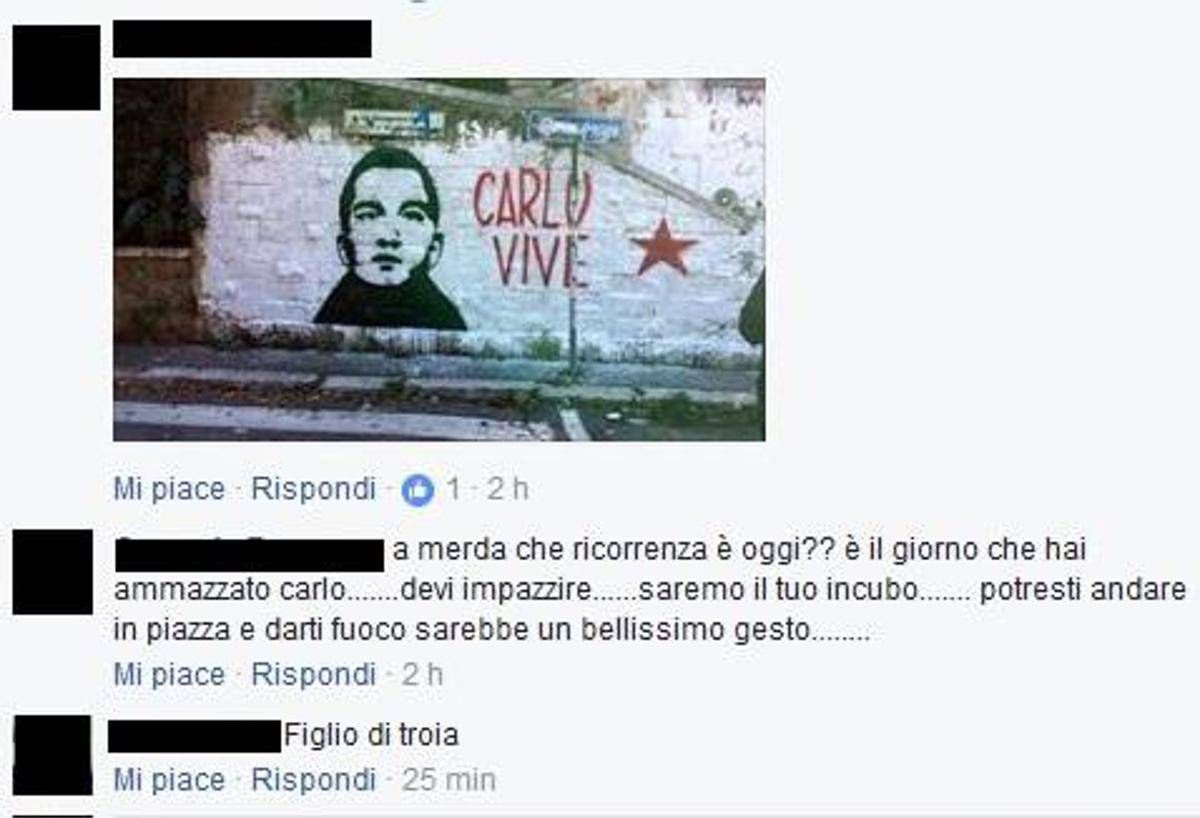1200x818 pixels.
Task: Open the profile picture of the photo commenter
Action: pyautogui.click(x=56, y=67)
